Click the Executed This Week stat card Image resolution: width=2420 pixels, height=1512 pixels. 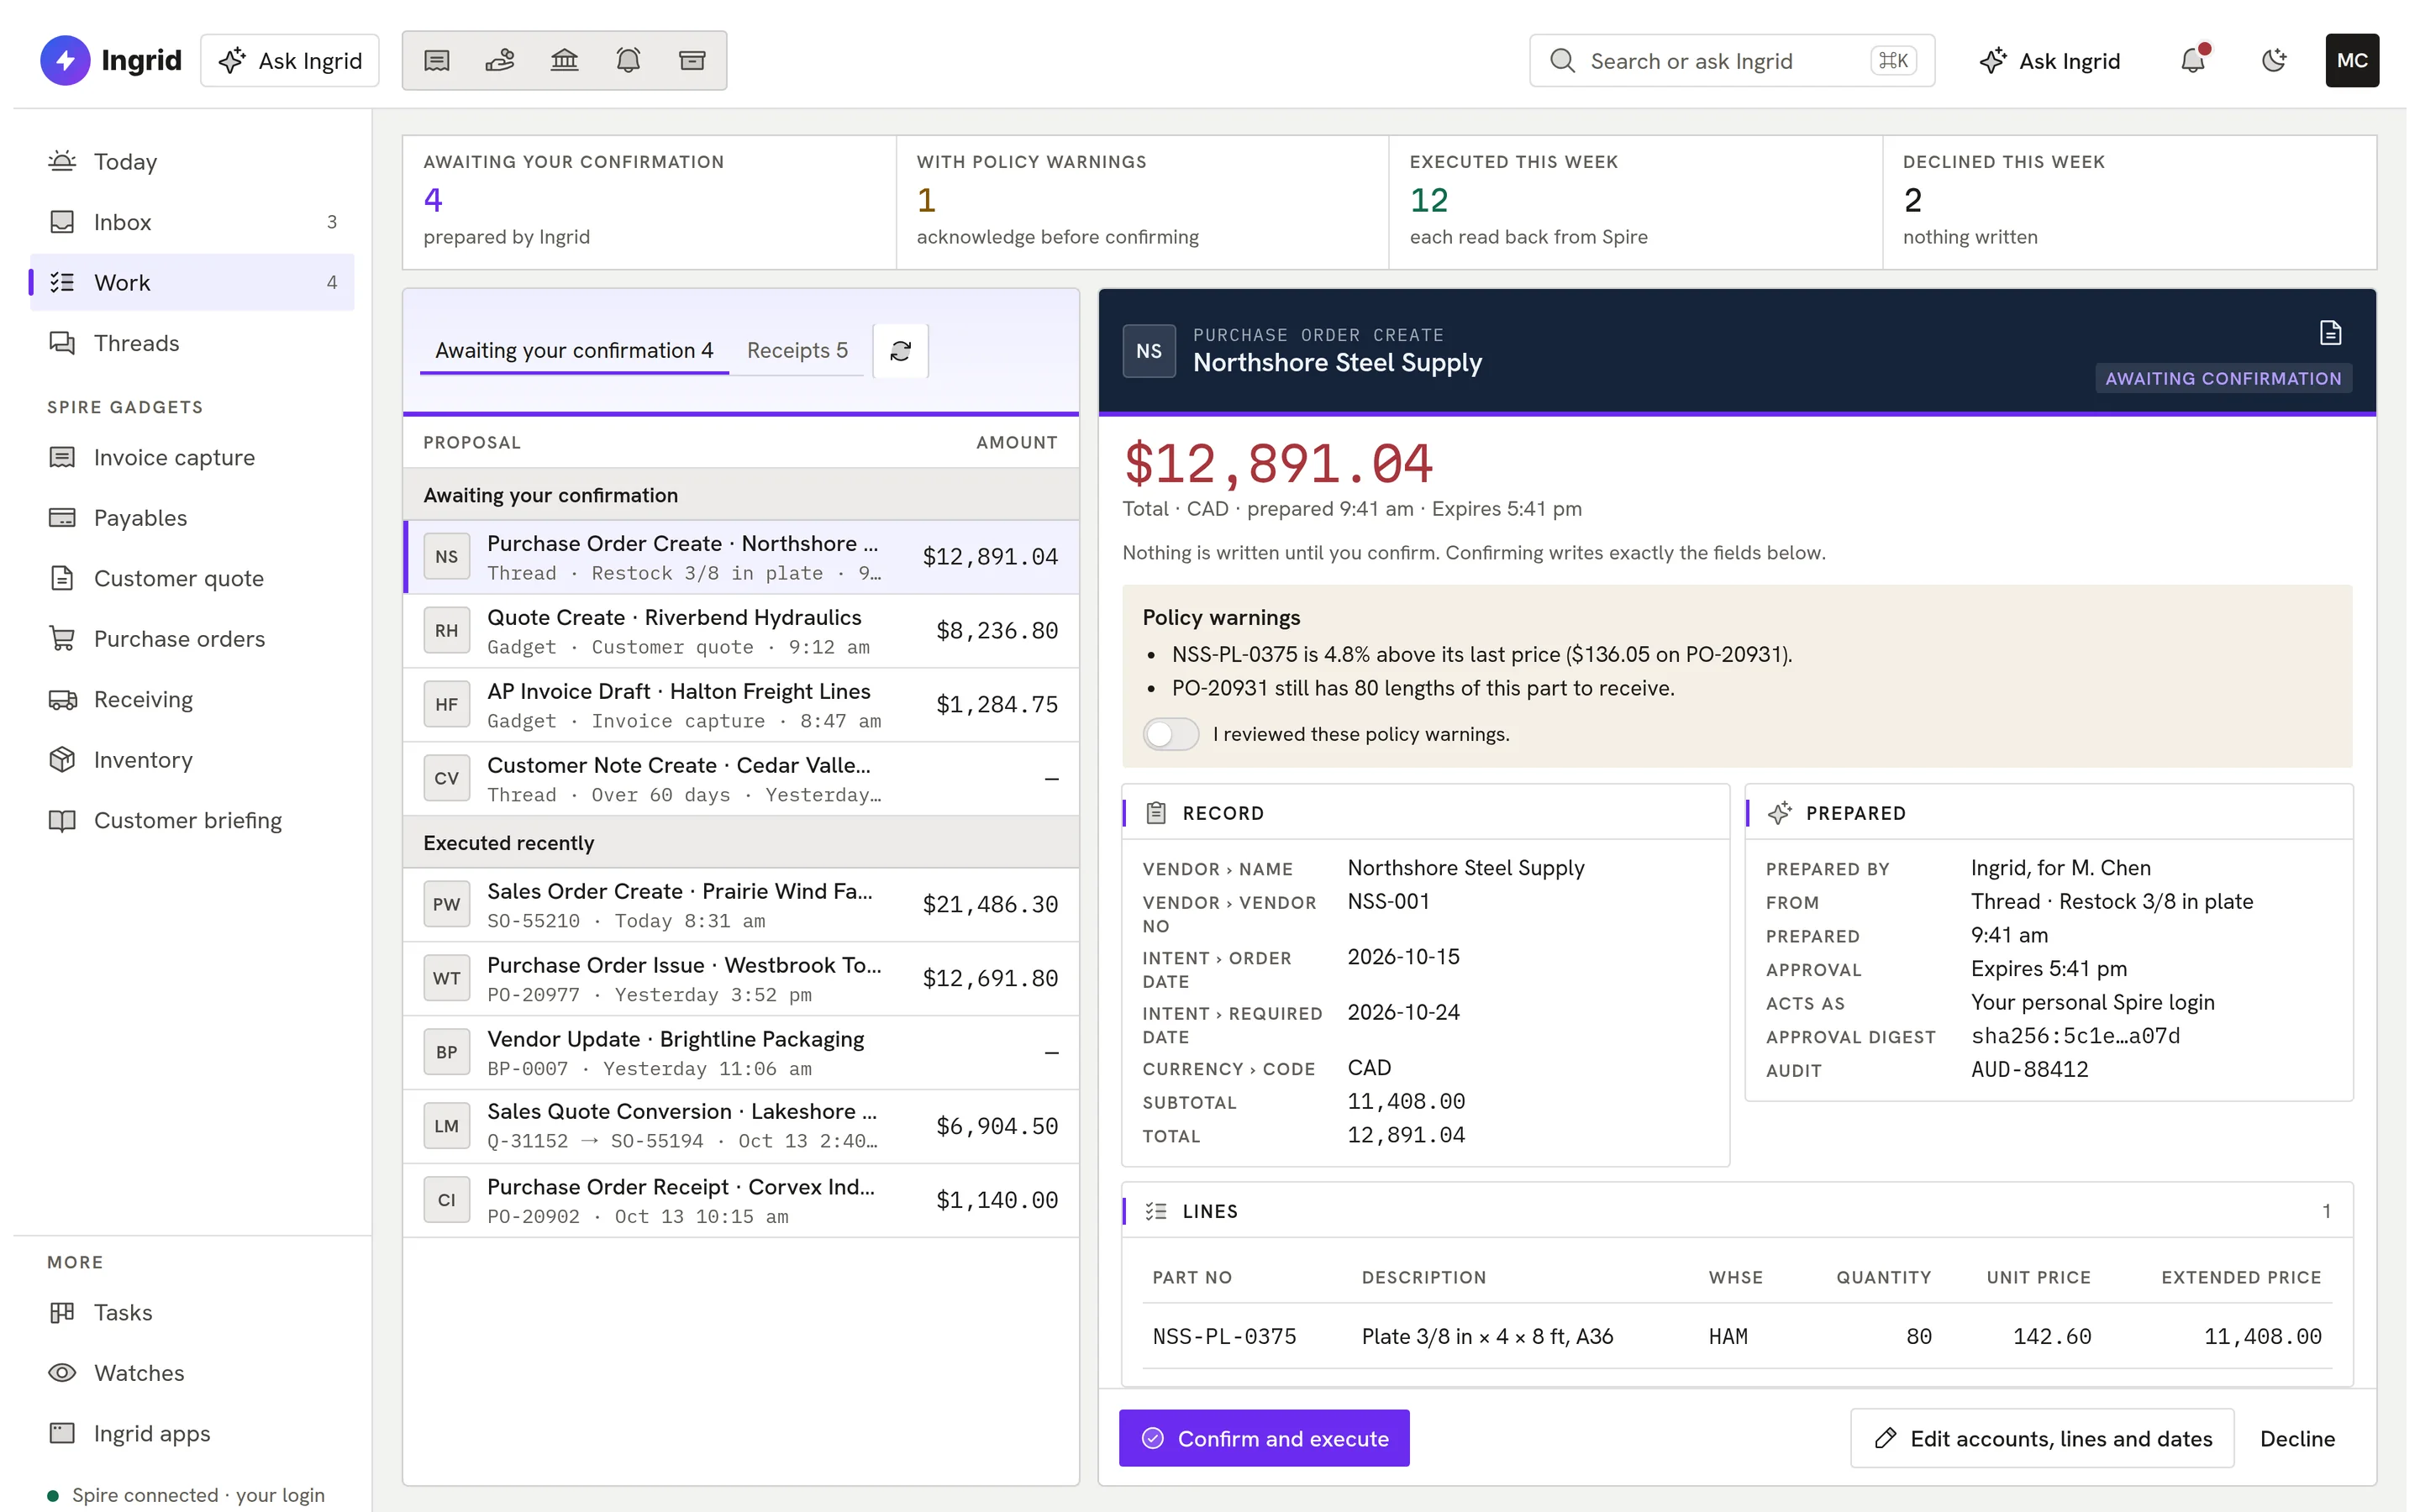(1635, 202)
